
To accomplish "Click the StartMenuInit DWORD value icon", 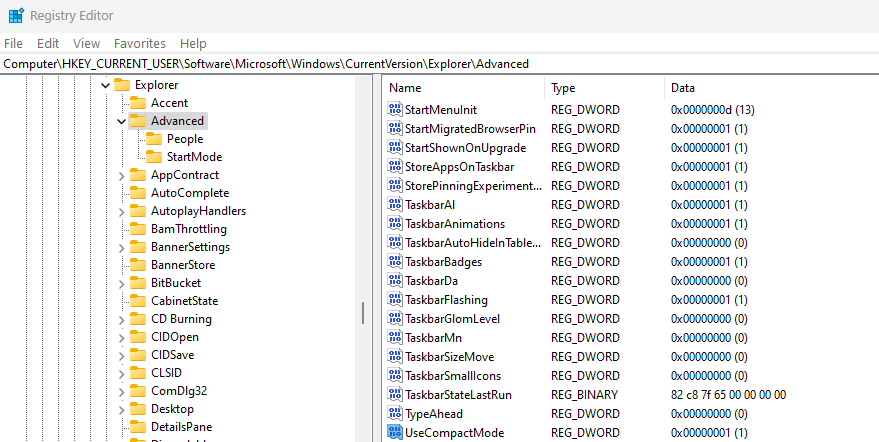I will (395, 109).
